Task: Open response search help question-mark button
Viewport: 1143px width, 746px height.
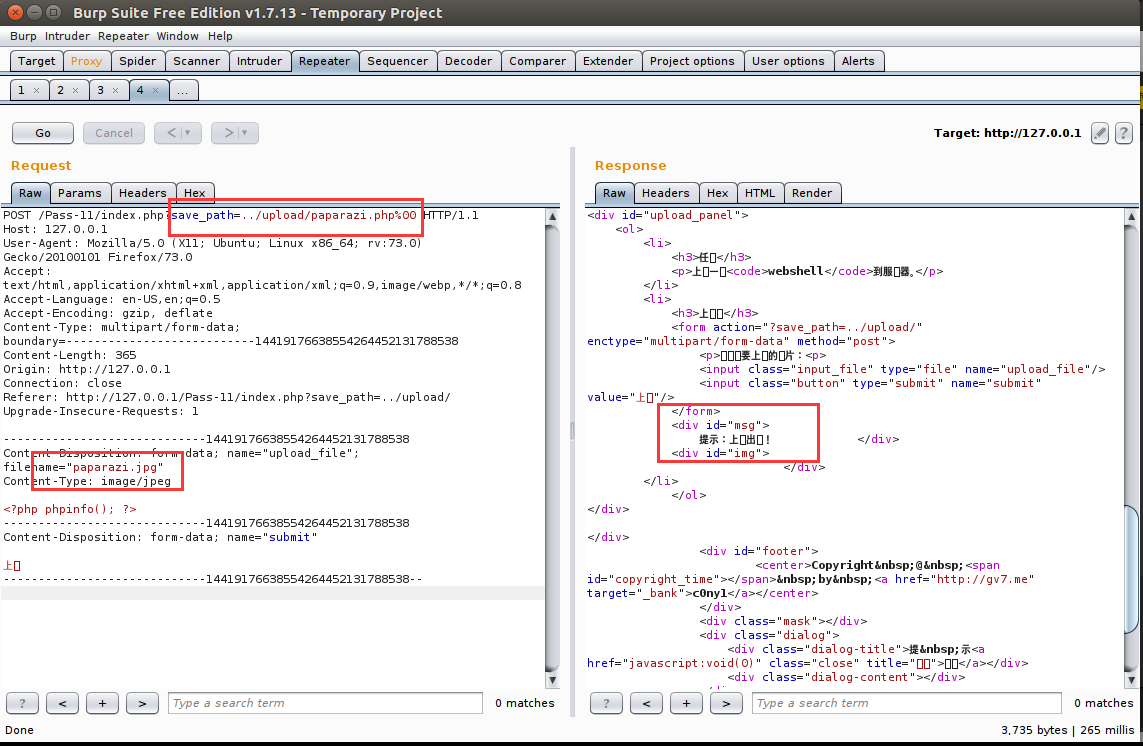Action: tap(606, 703)
